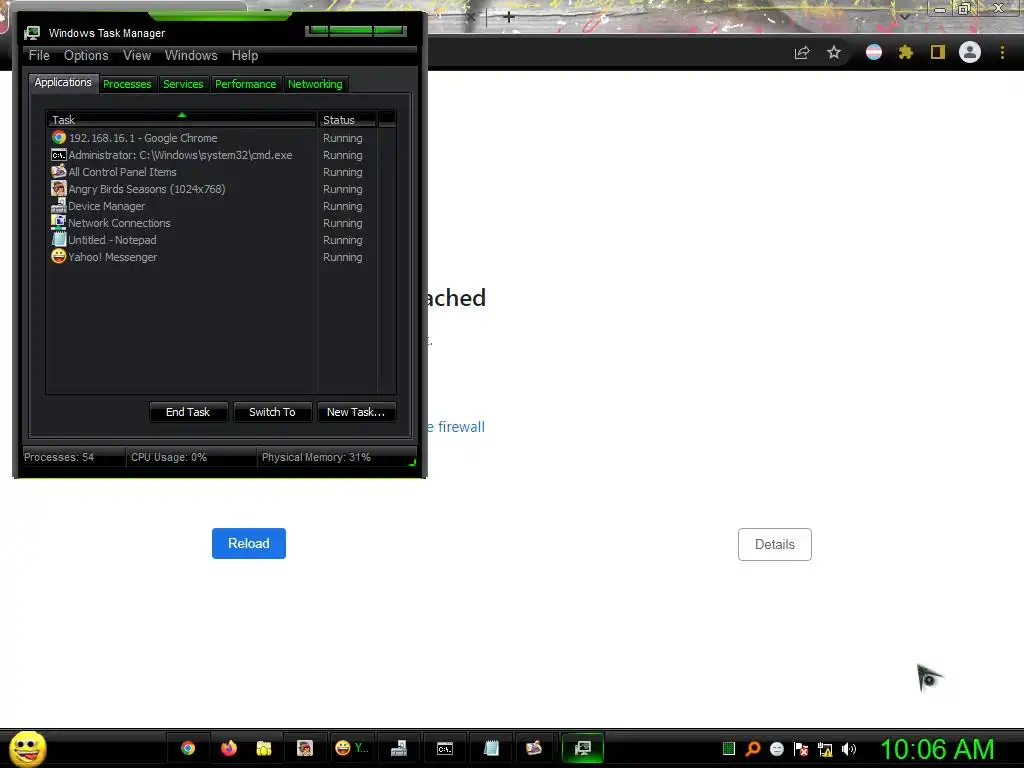
Task: Open the Chrome extensions puzzle icon
Action: tap(905, 52)
